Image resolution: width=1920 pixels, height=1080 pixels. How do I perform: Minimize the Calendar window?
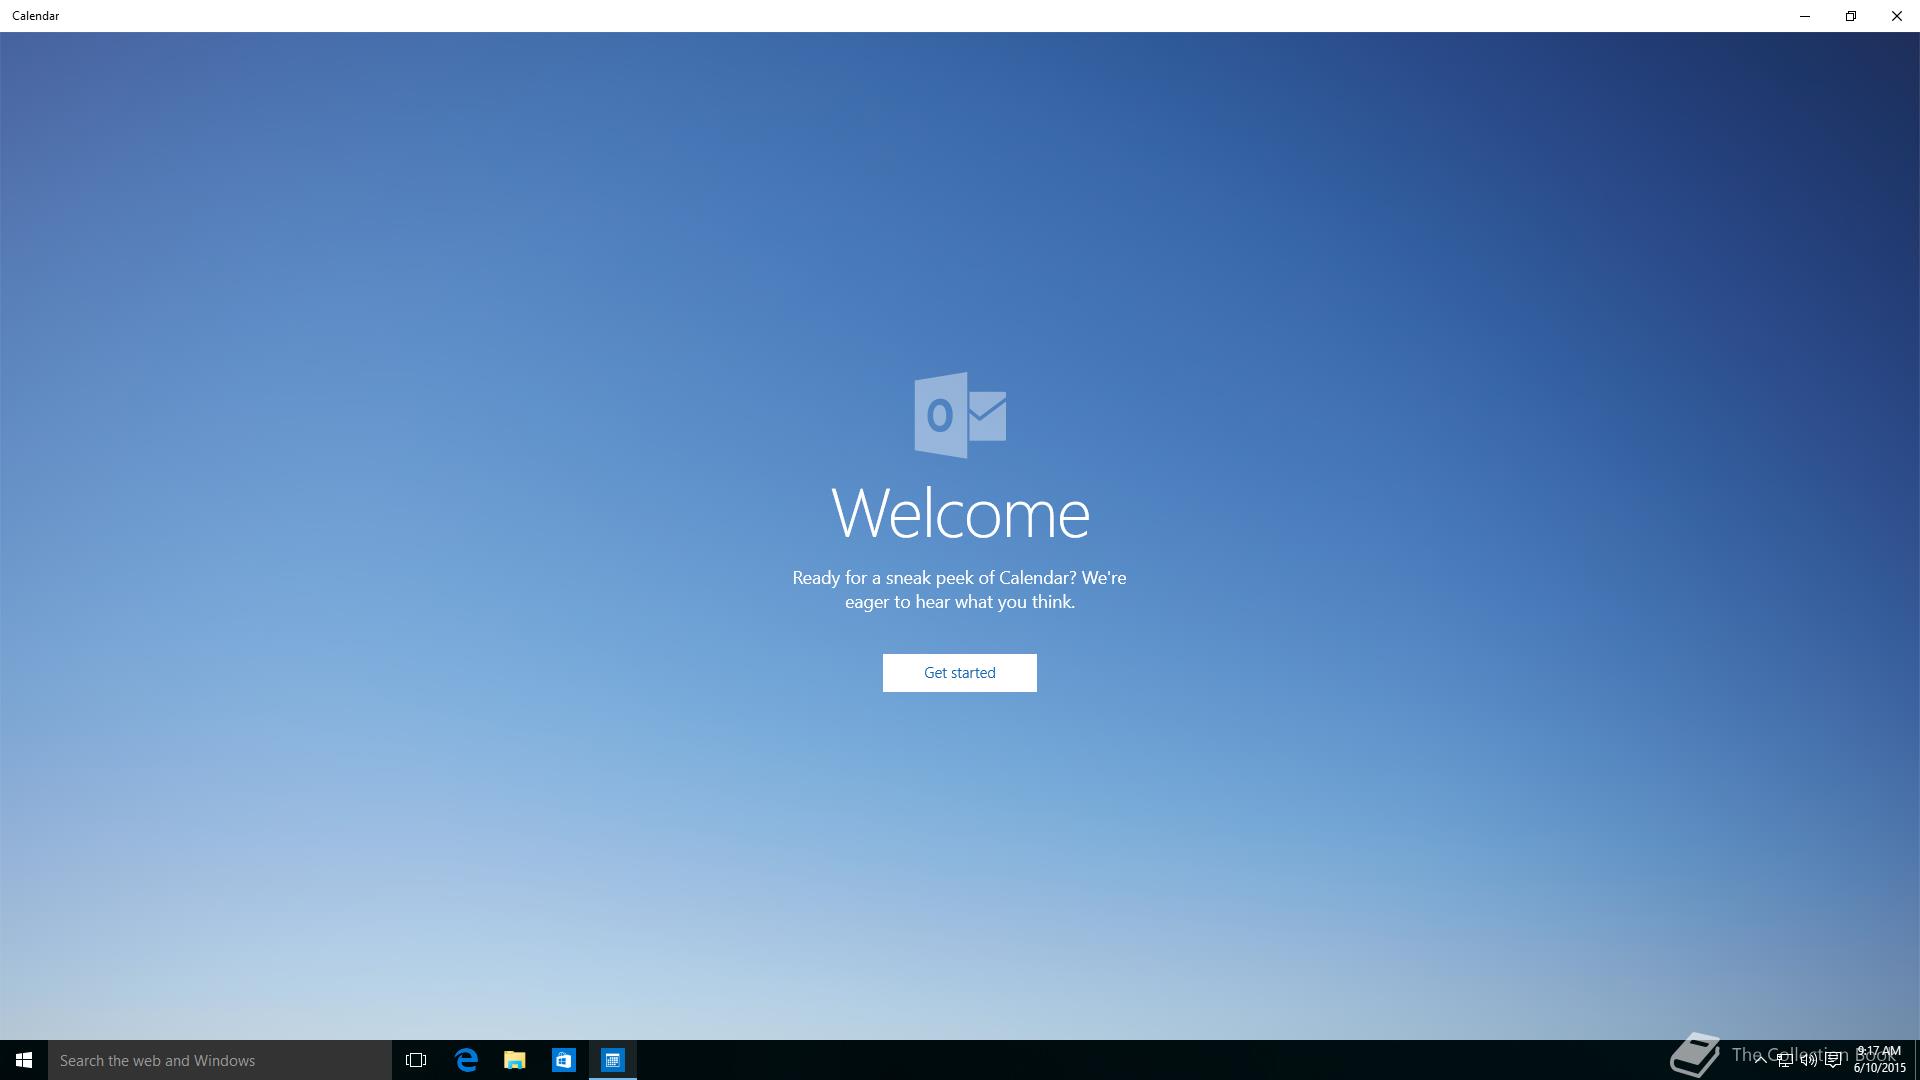click(x=1805, y=16)
